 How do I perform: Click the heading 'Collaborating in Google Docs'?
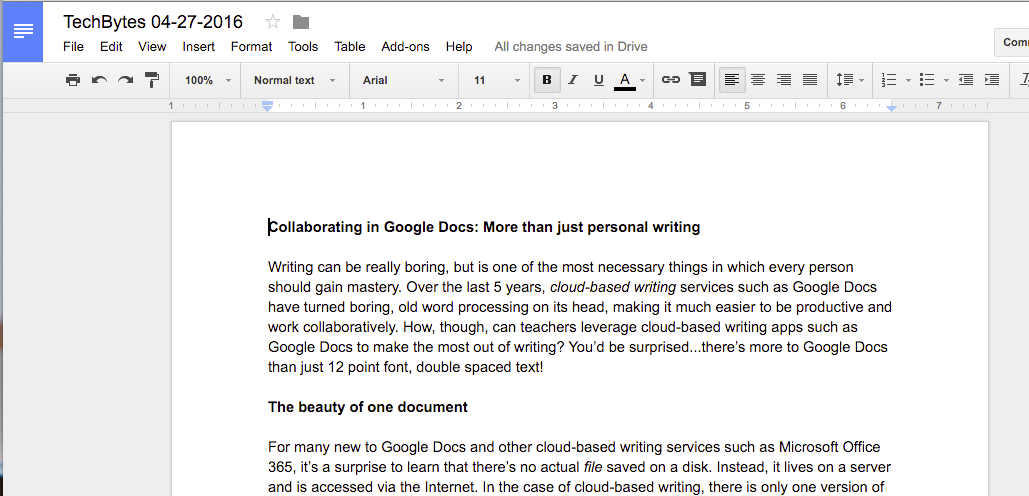point(374,228)
